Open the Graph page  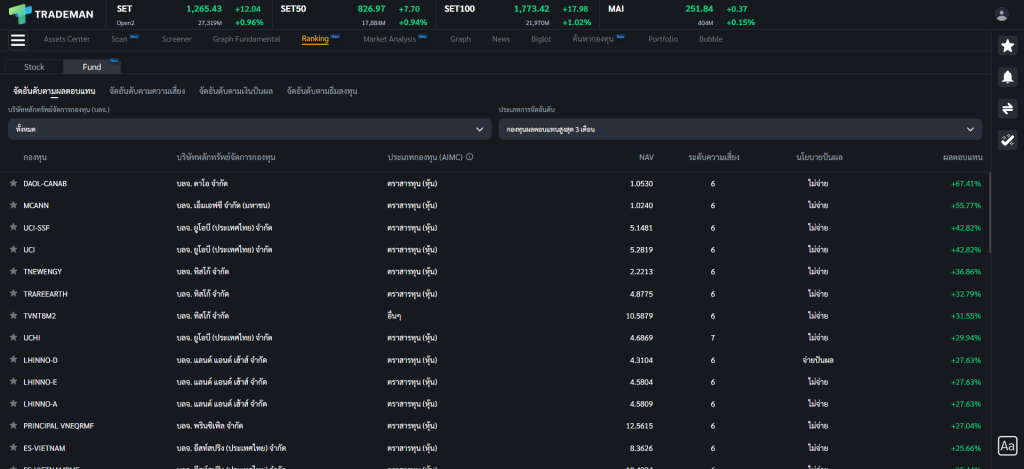pyautogui.click(x=460, y=39)
